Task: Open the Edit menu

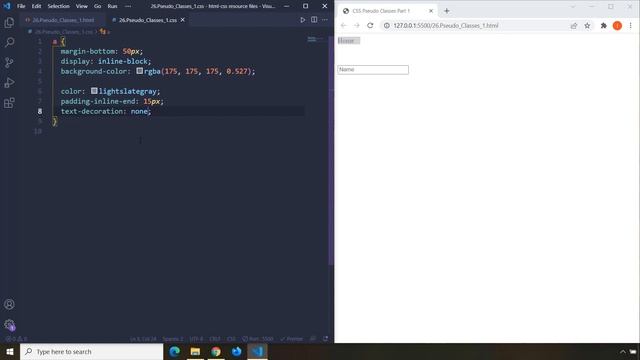Action: pyautogui.click(x=36, y=6)
